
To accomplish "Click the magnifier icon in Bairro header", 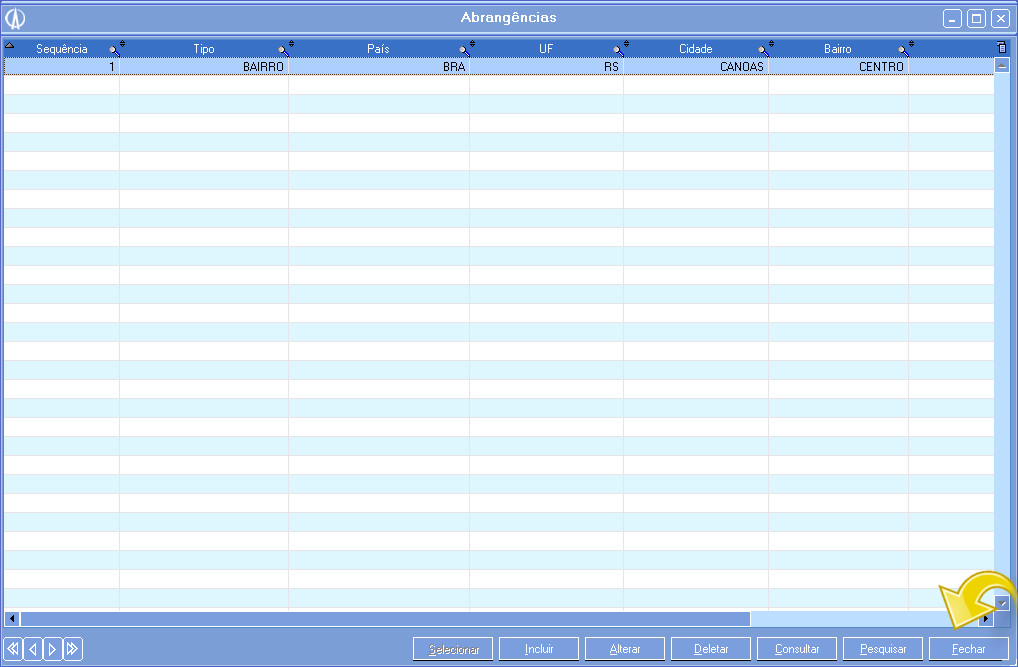I will [903, 51].
